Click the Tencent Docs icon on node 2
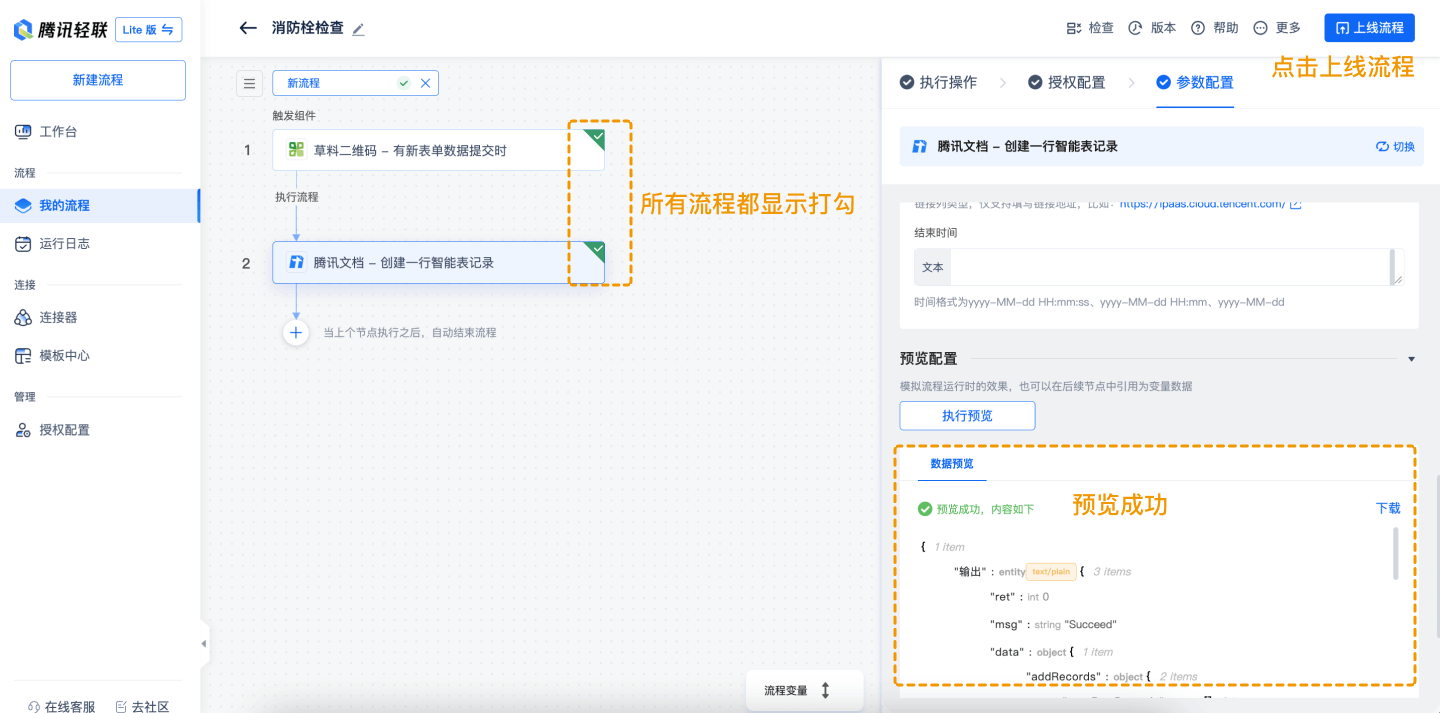 [x=296, y=262]
